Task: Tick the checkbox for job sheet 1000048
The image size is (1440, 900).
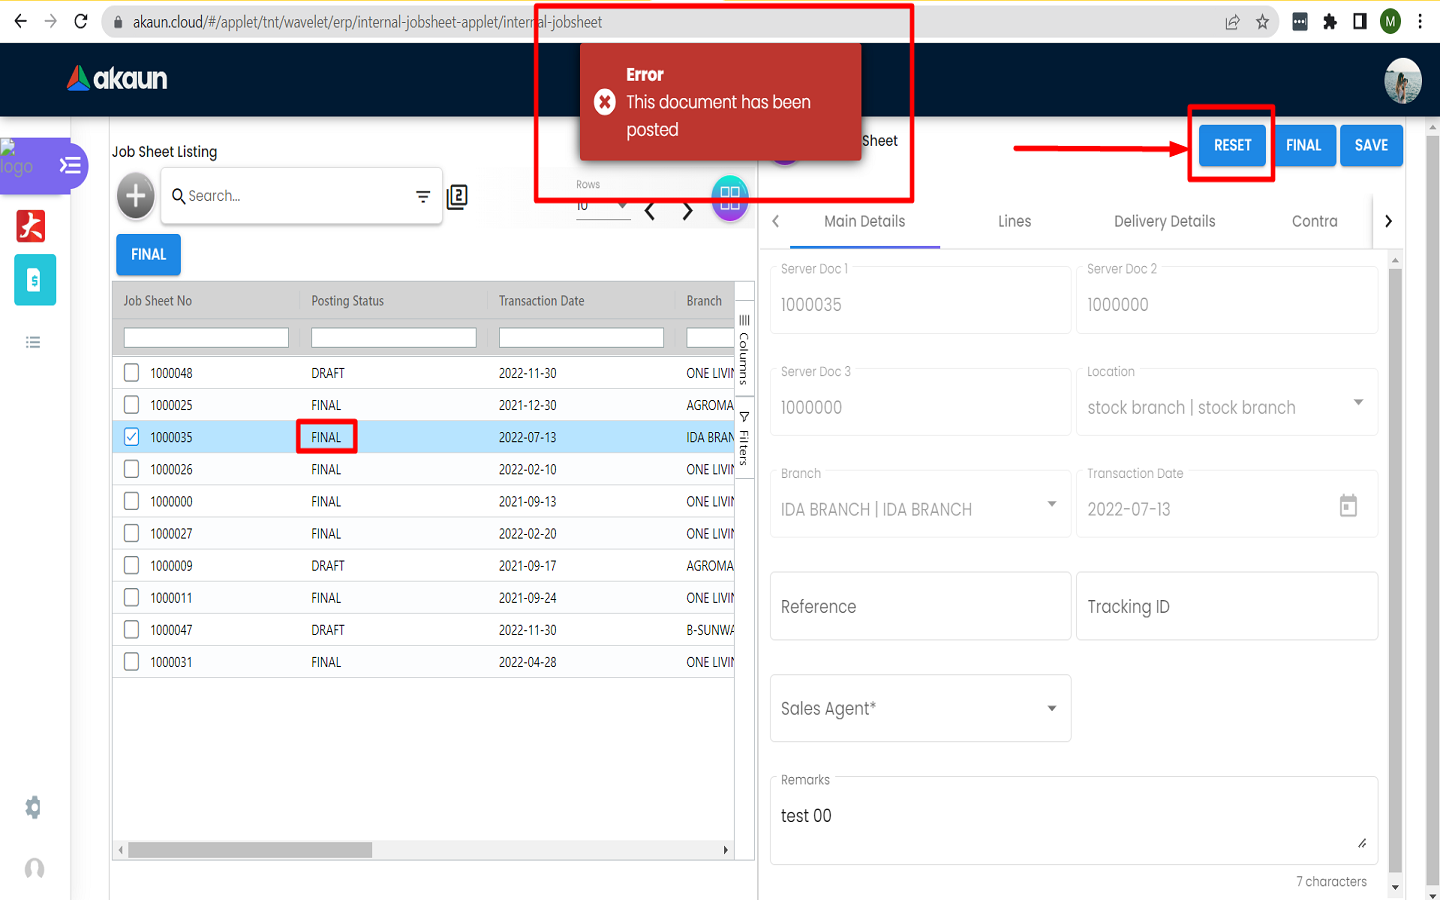Action: (x=132, y=373)
